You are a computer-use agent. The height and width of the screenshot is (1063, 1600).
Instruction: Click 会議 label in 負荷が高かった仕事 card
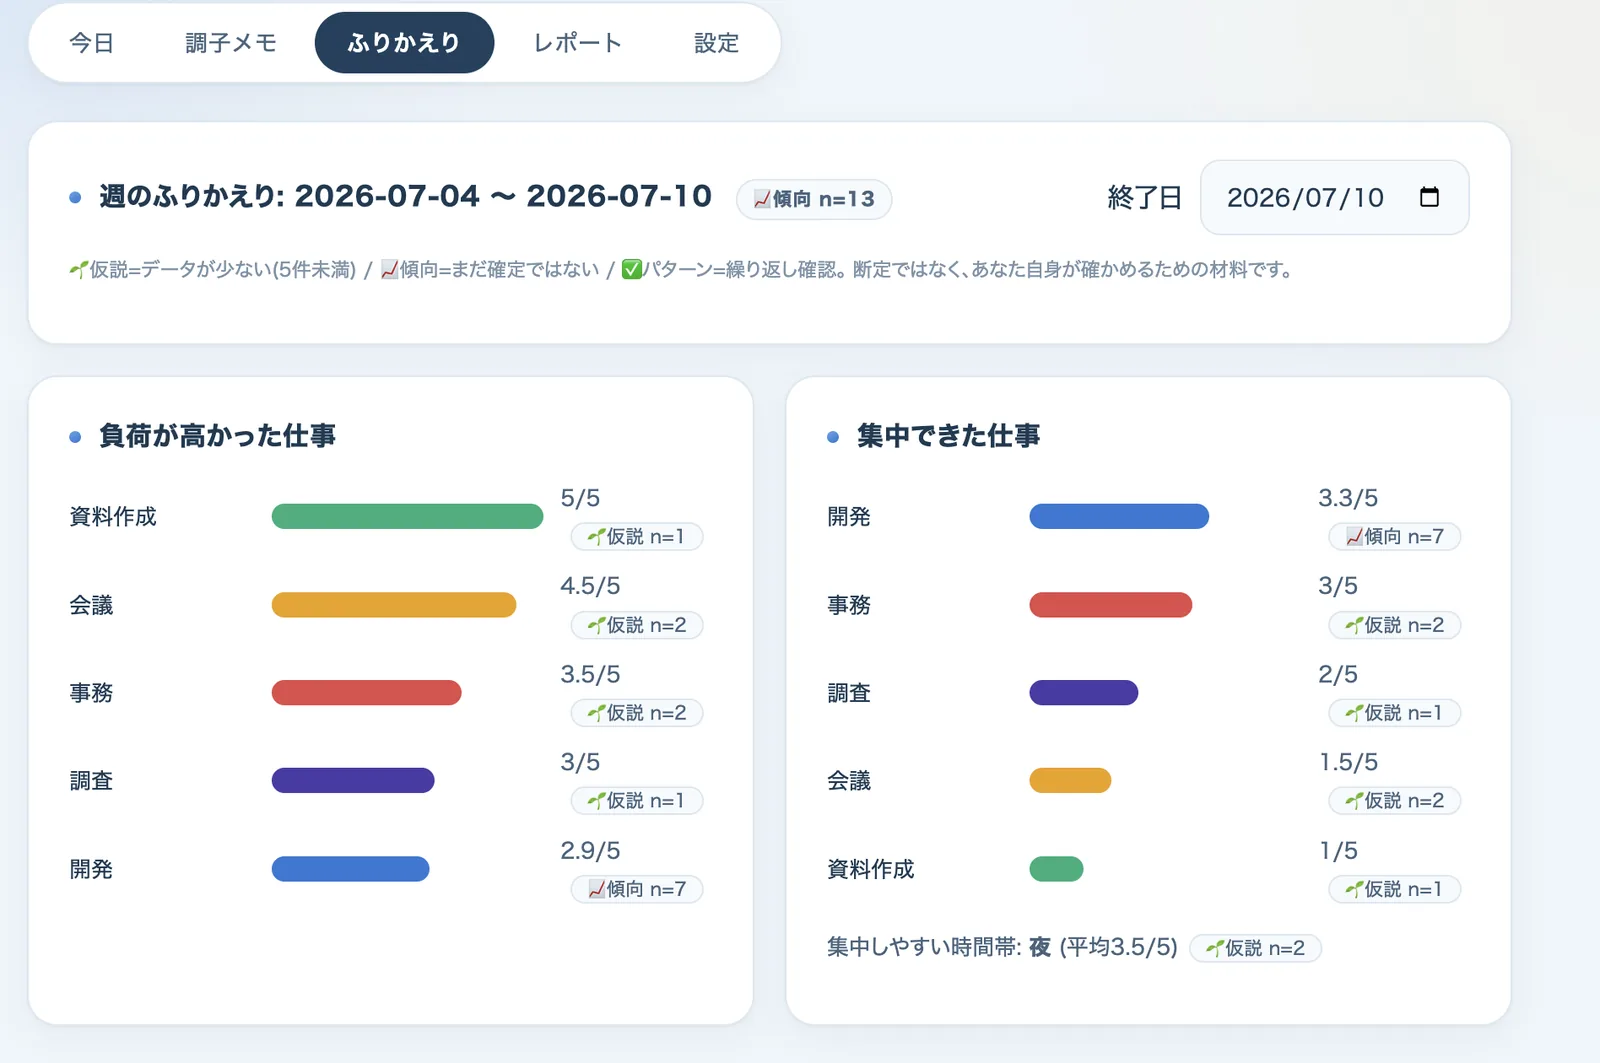tap(91, 605)
